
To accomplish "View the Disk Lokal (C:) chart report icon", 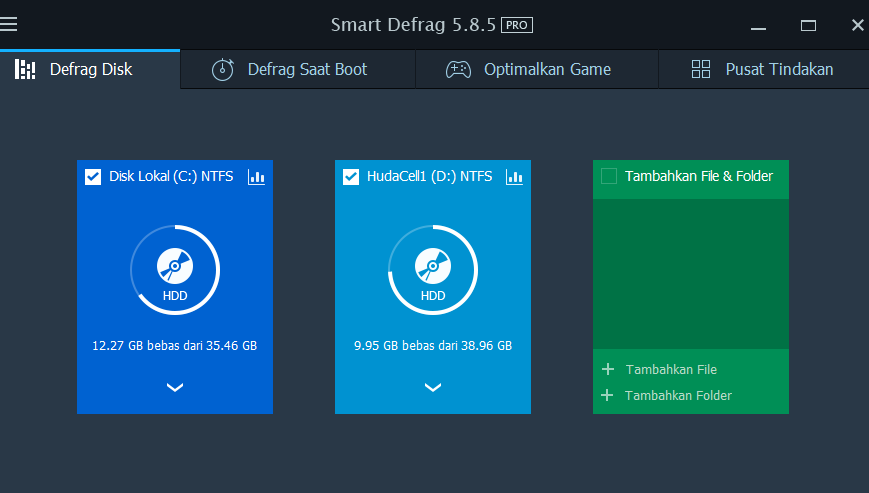I will (x=256, y=177).
